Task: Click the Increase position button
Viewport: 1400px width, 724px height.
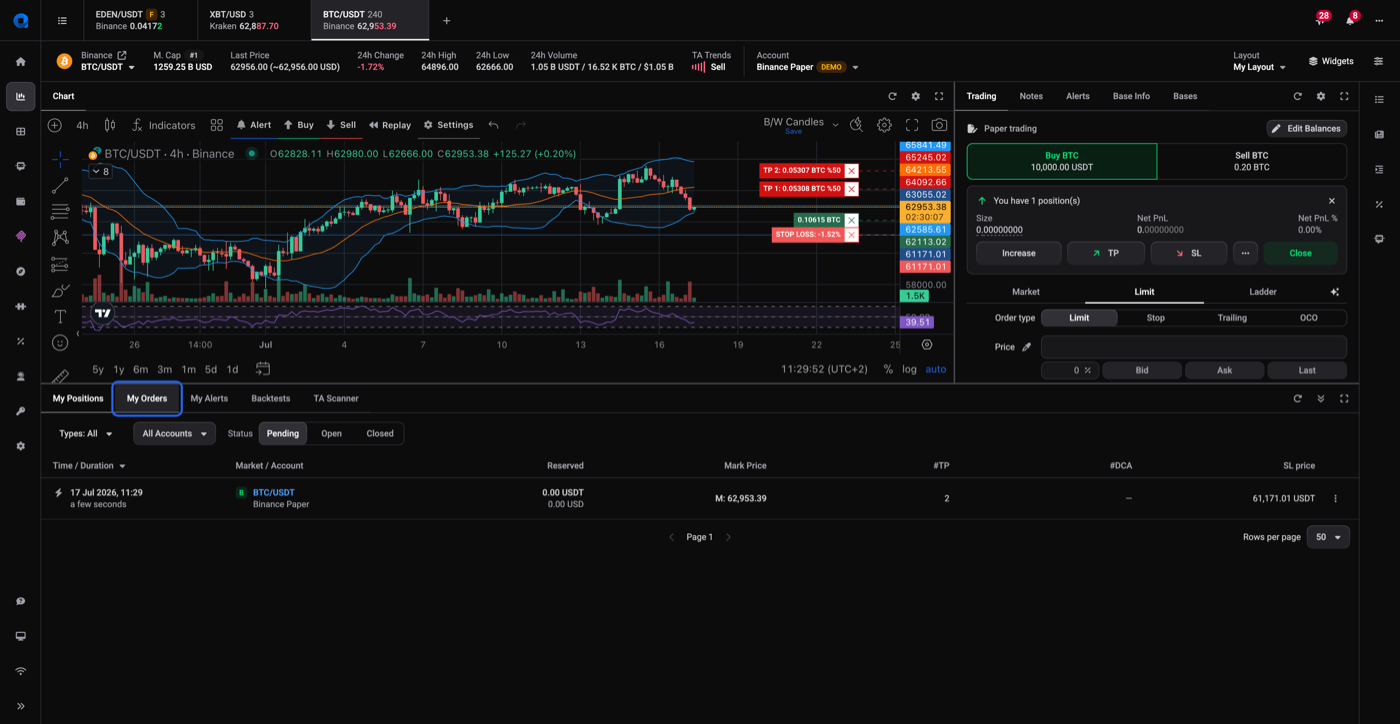Action: tap(1019, 253)
